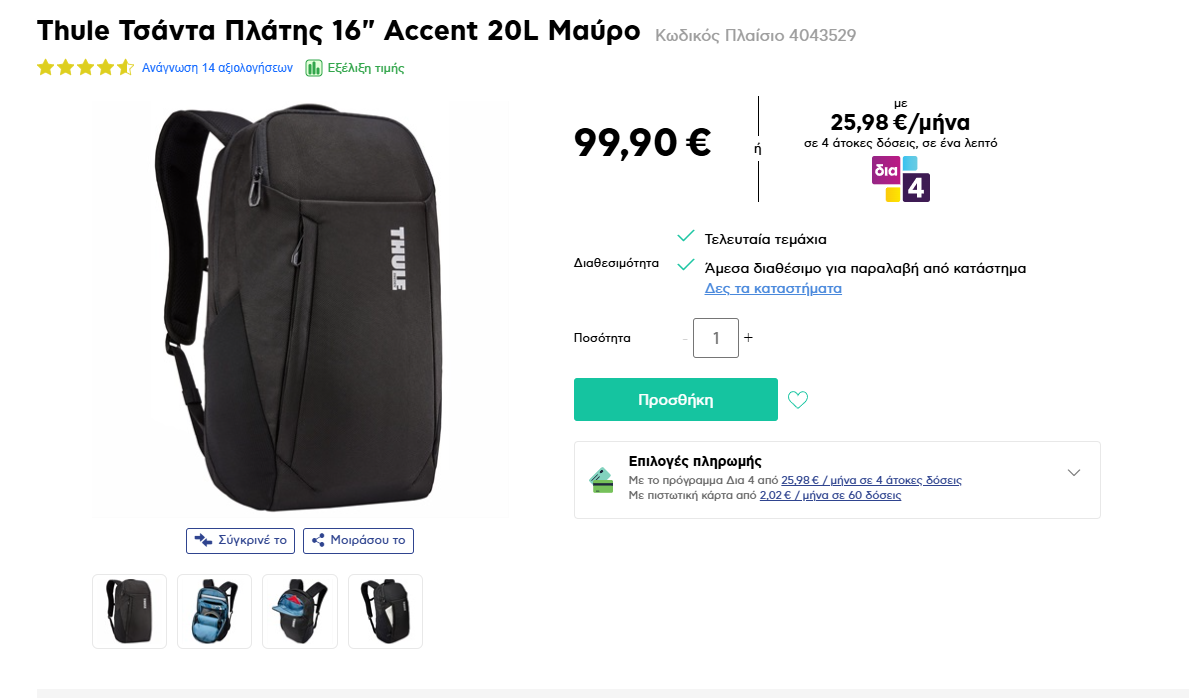
Task: Click the Δια 4 installments logo
Action: coord(901,179)
